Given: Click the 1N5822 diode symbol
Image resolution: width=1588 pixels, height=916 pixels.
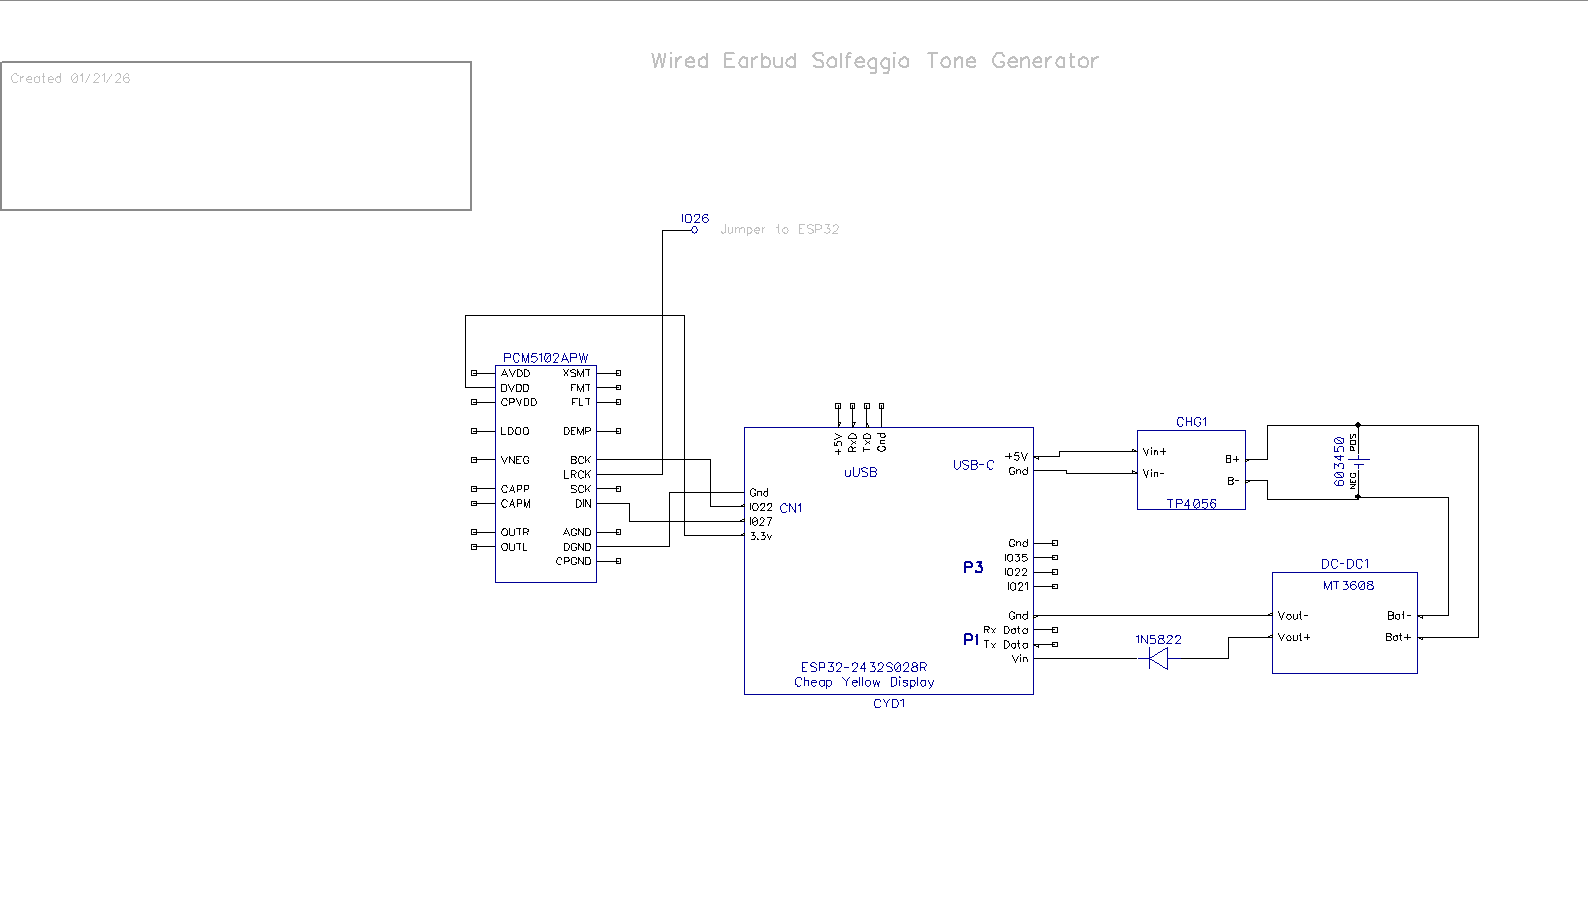Looking at the screenshot, I should click(x=1158, y=658).
